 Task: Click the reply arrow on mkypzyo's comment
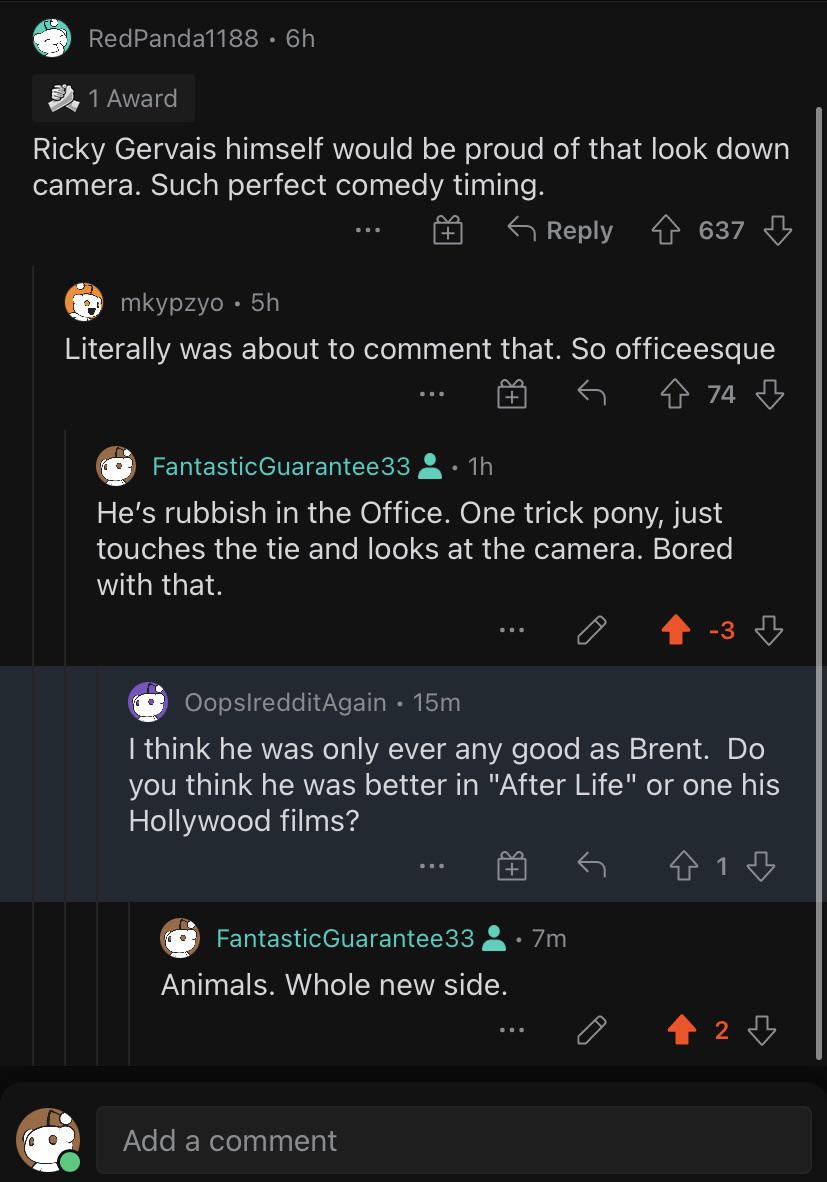tap(592, 395)
